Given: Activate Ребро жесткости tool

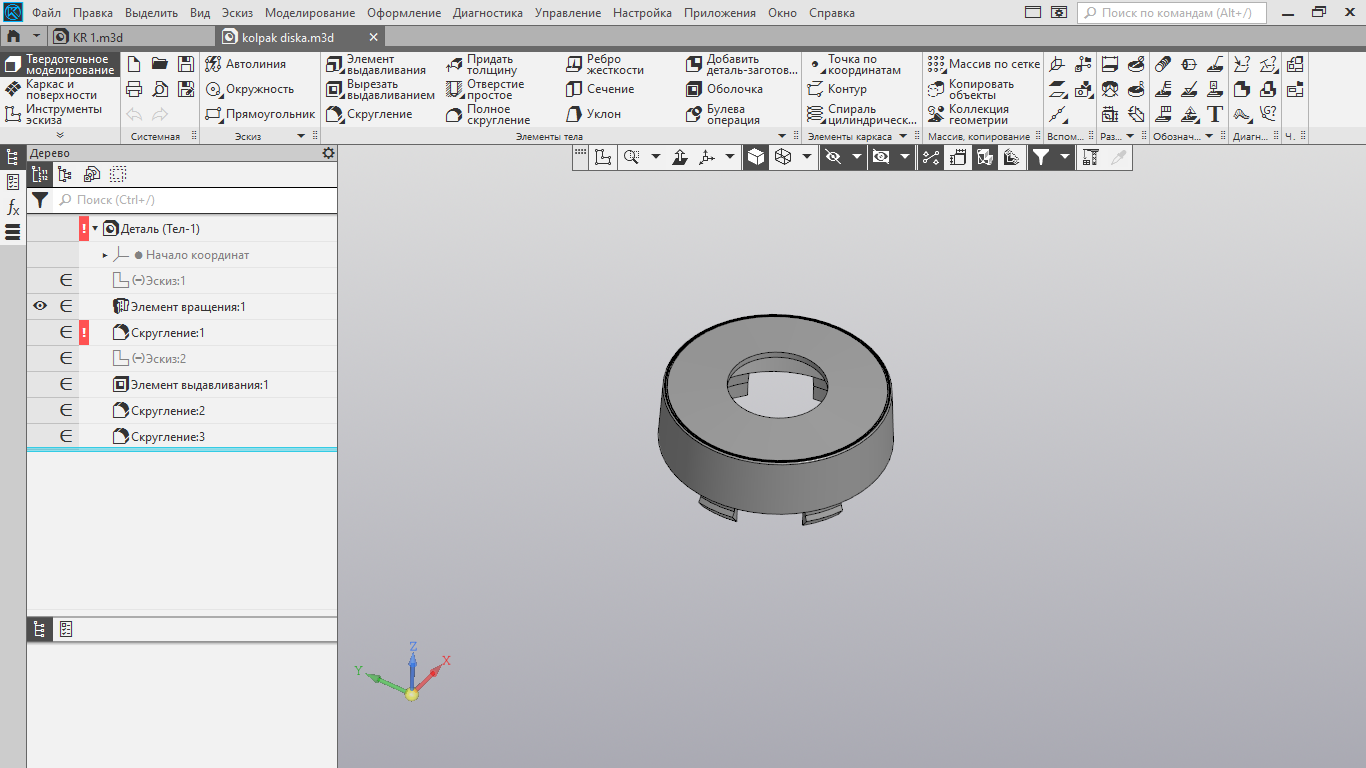Looking at the screenshot, I should [605, 64].
